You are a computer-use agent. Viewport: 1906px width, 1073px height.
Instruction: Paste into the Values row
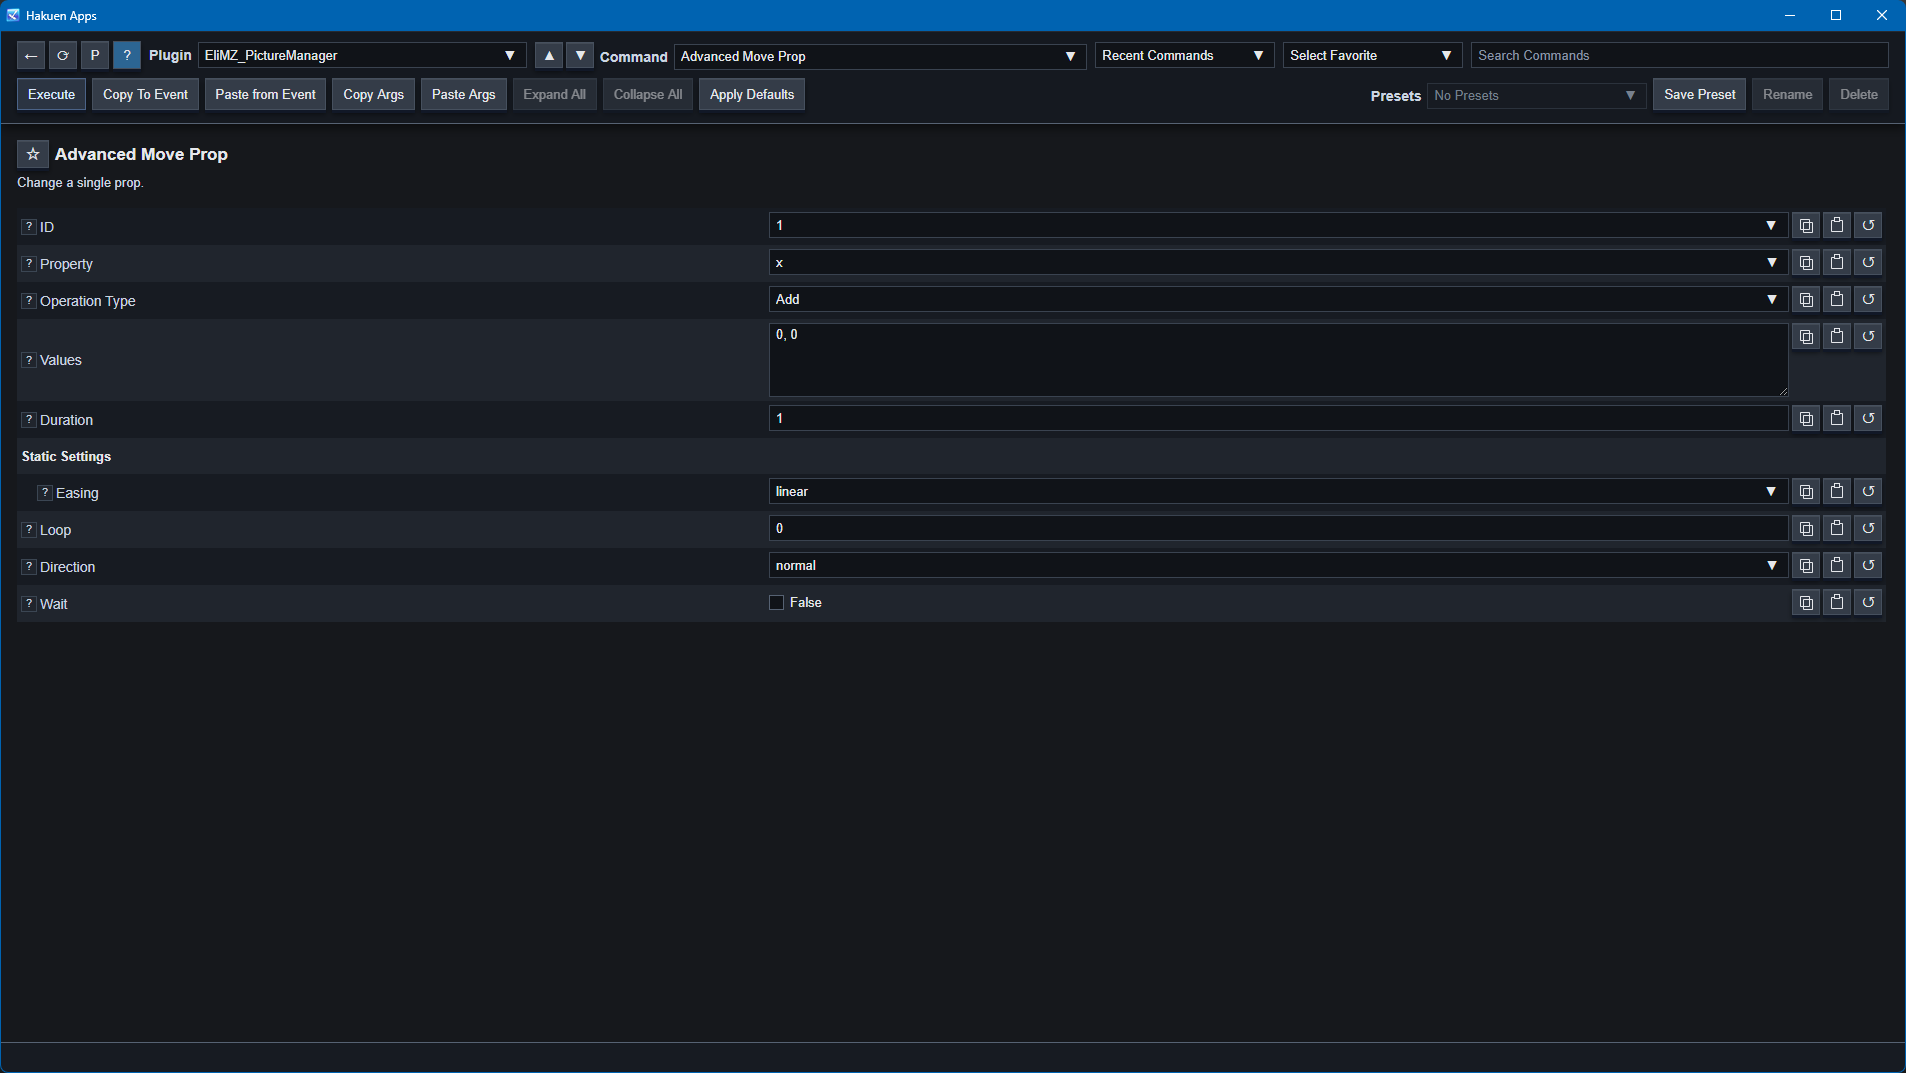tap(1837, 337)
